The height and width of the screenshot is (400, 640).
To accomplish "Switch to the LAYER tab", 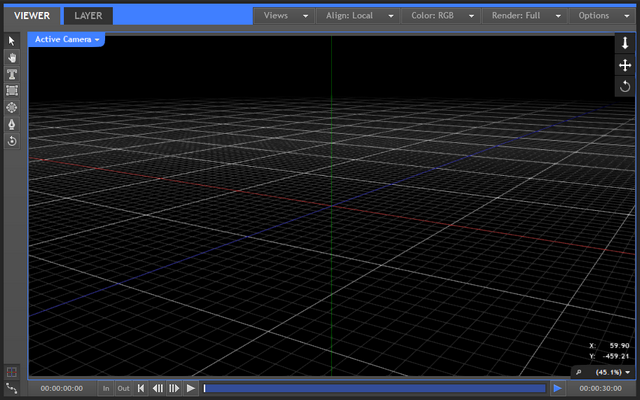I will coord(88,16).
